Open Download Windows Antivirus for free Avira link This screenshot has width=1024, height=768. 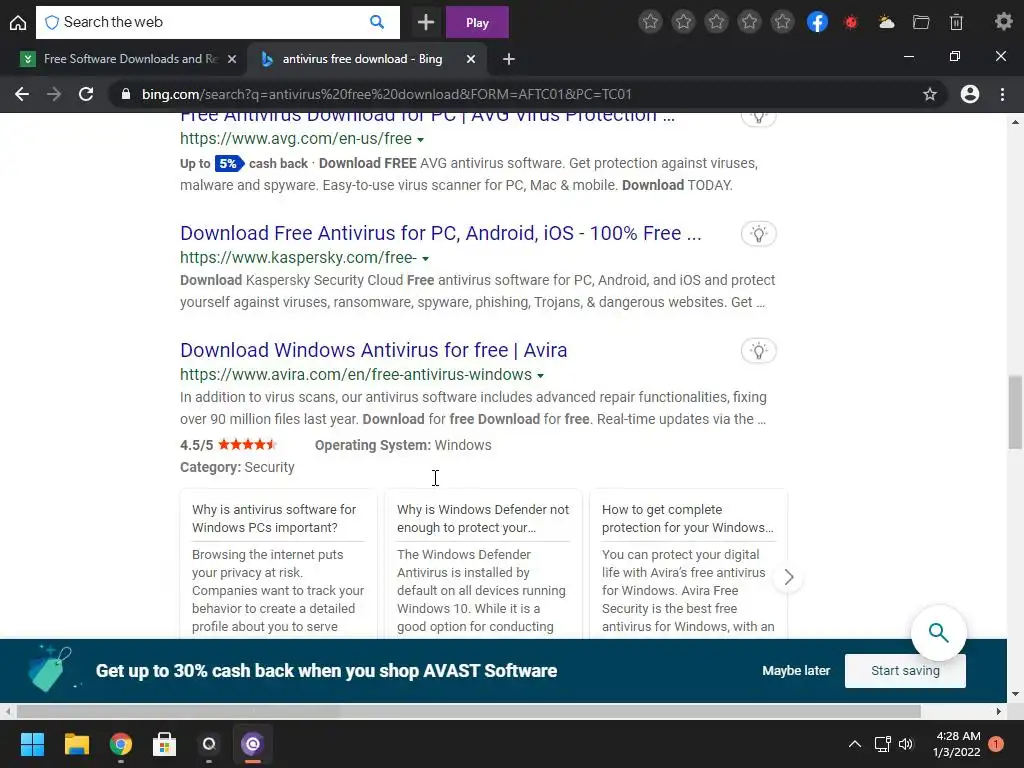pos(374,350)
